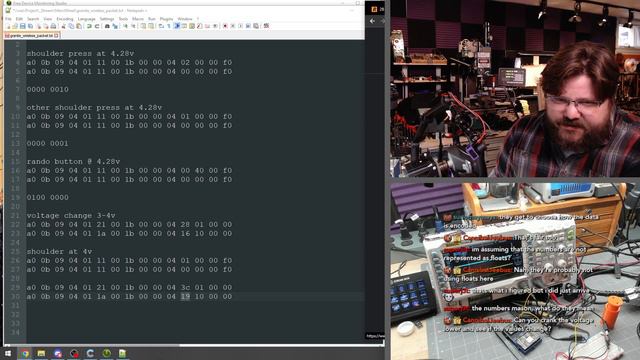This screenshot has height=360, width=640.
Task: Click the highlighted '19' byte in the last line
Action: click(185, 297)
